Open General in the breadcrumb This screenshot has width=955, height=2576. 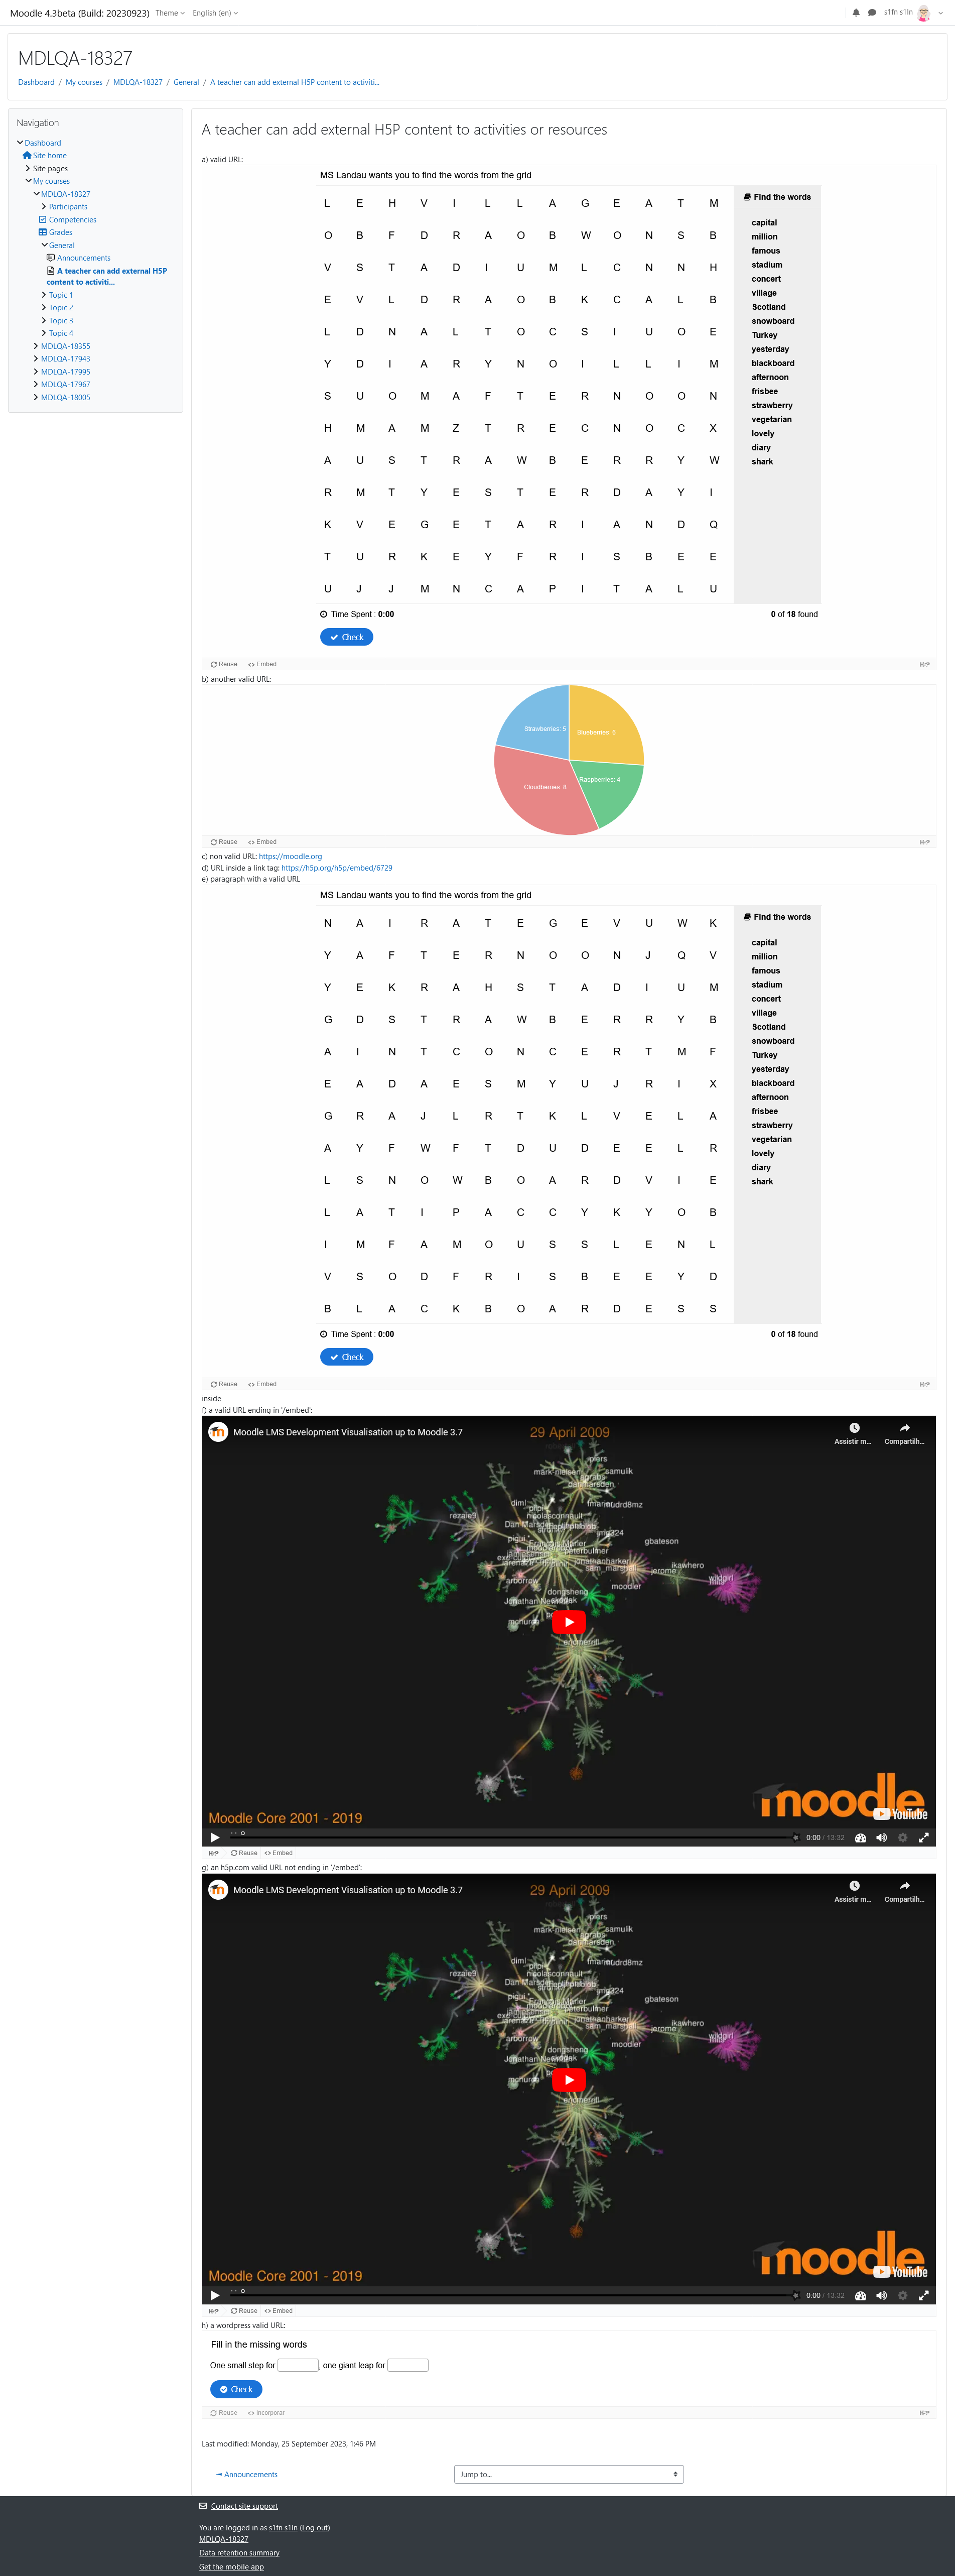click(x=186, y=82)
